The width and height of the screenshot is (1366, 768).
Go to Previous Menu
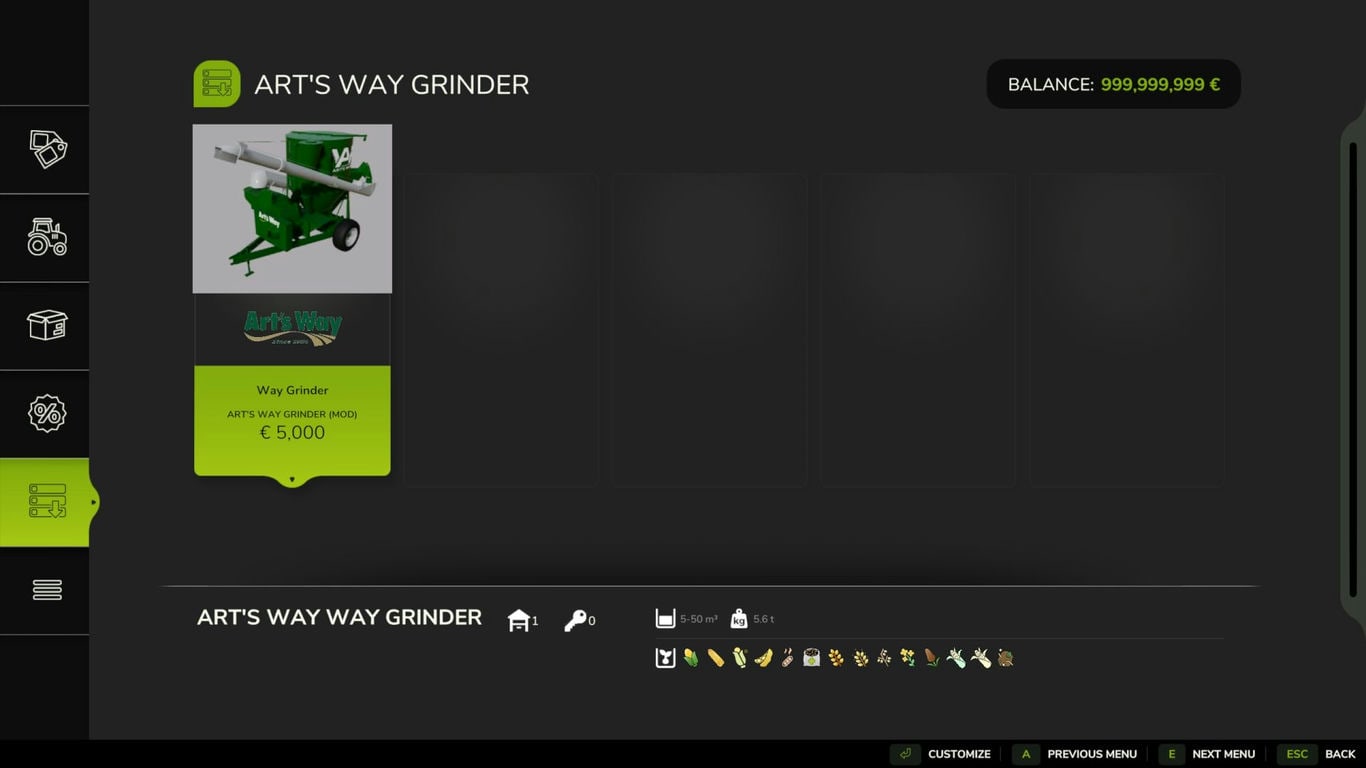pos(1075,754)
